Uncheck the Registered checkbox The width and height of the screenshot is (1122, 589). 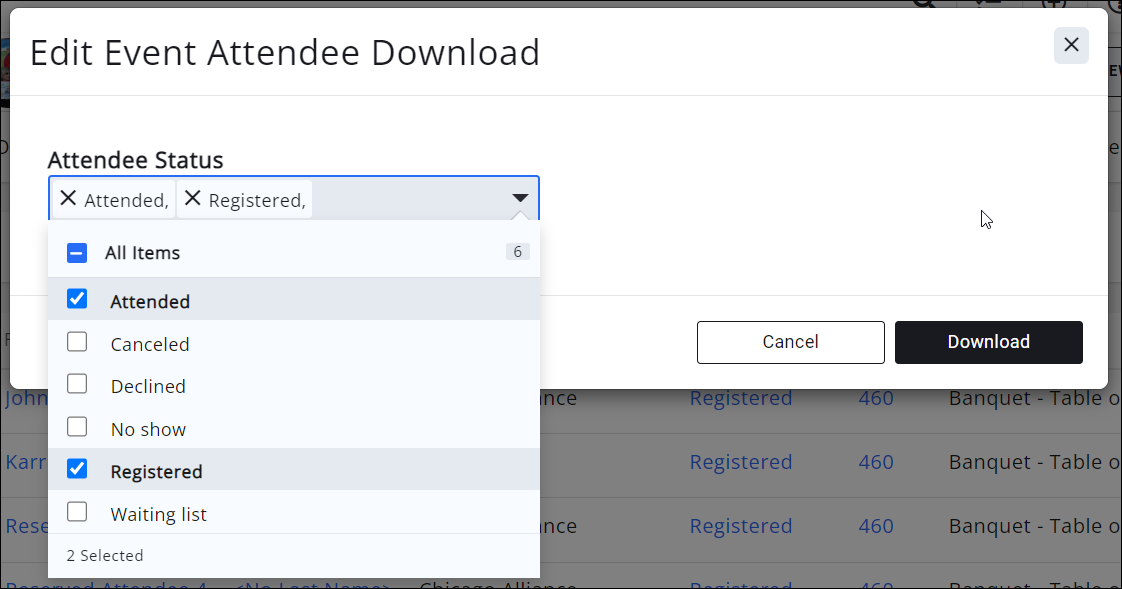click(77, 469)
